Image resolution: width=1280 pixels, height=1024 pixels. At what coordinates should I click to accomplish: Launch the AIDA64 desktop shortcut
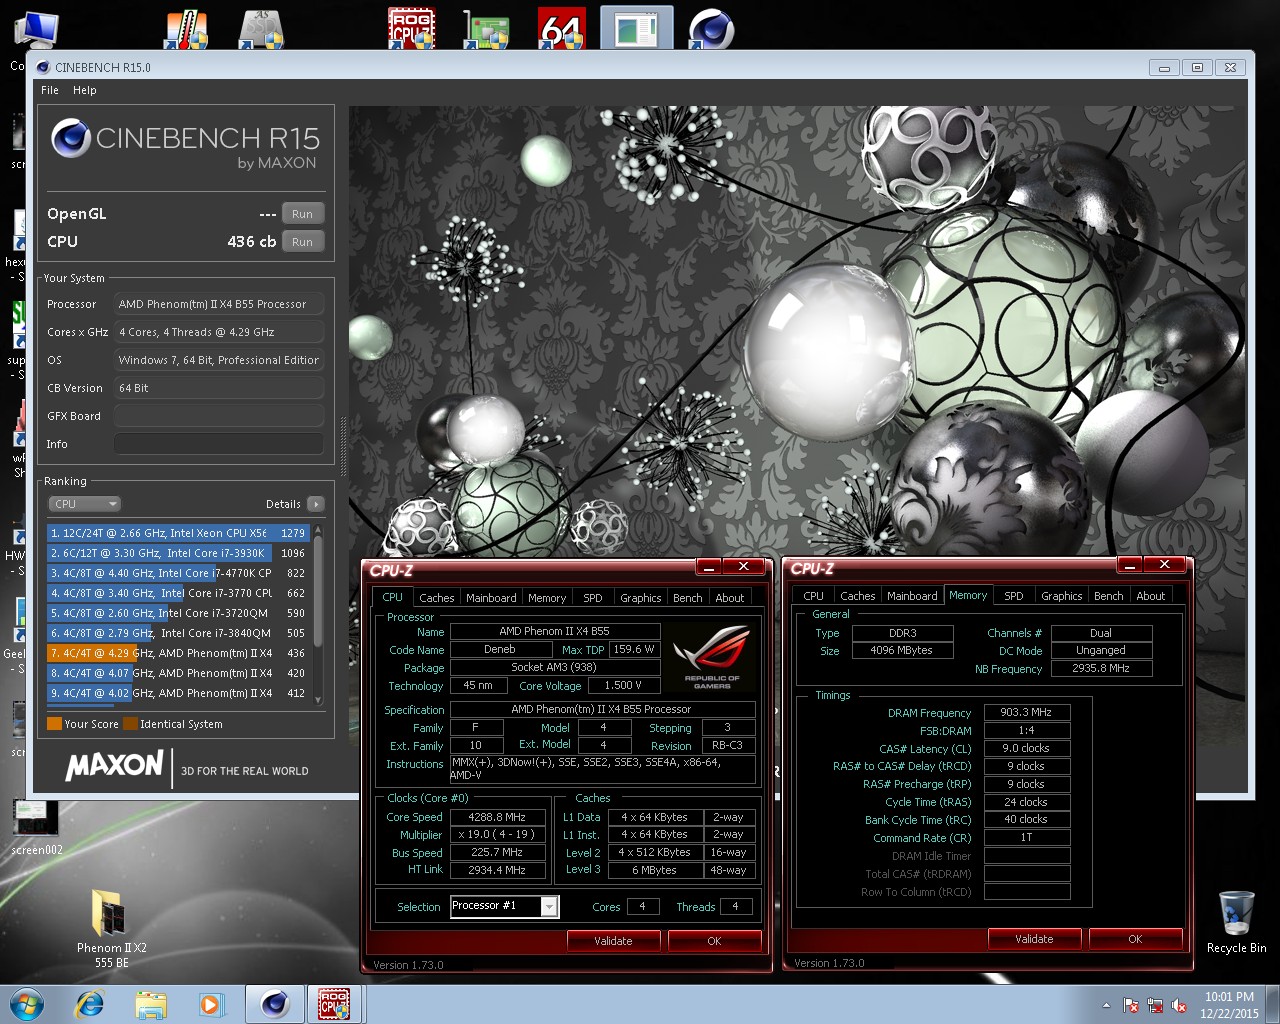561,28
